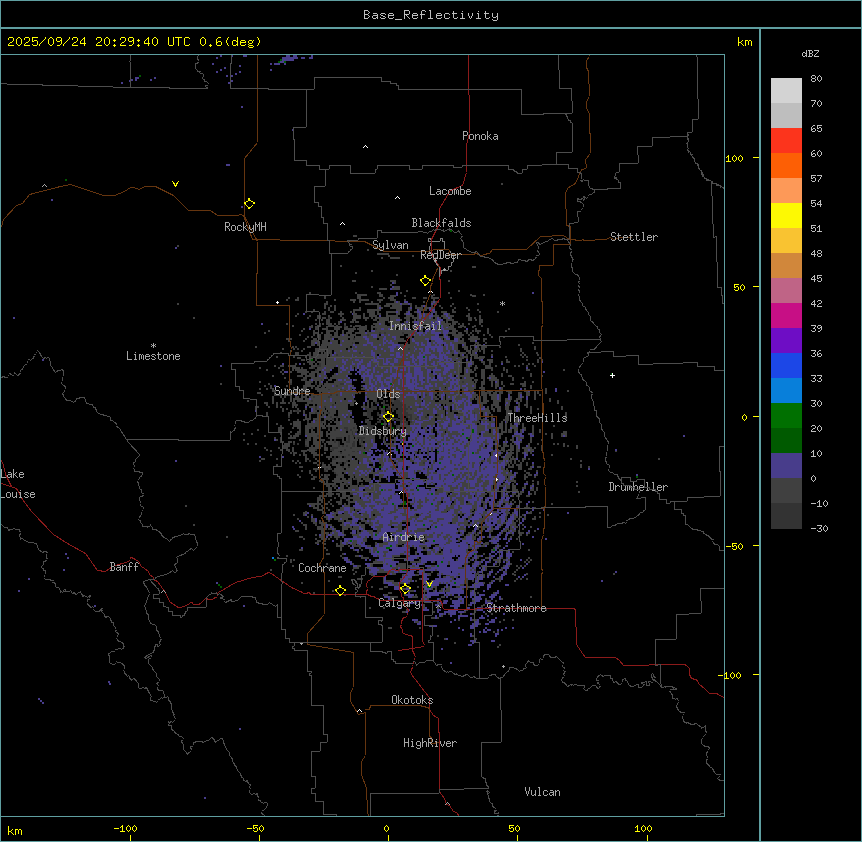Select the asterisk marker above Limestone

point(153,345)
